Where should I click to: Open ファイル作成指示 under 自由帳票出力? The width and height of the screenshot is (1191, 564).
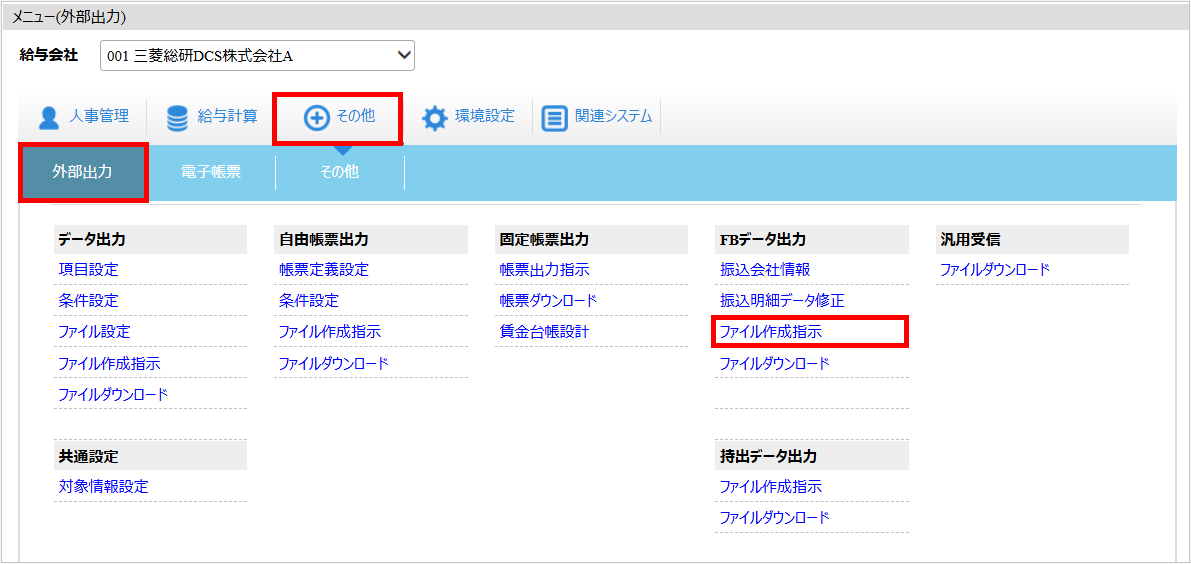click(330, 332)
